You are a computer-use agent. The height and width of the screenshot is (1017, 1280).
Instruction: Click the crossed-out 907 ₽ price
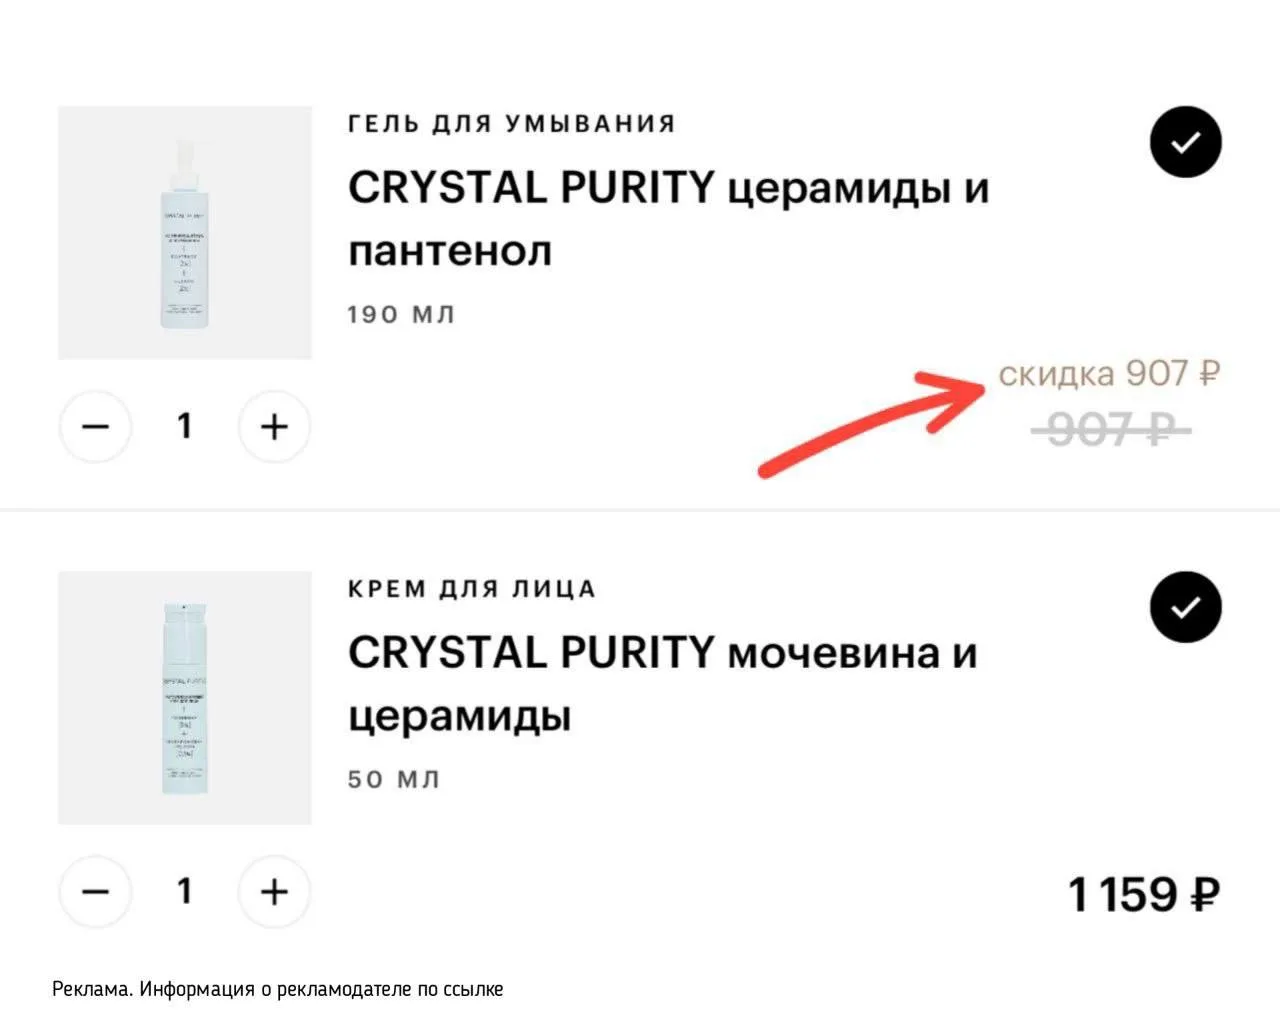(x=1110, y=430)
